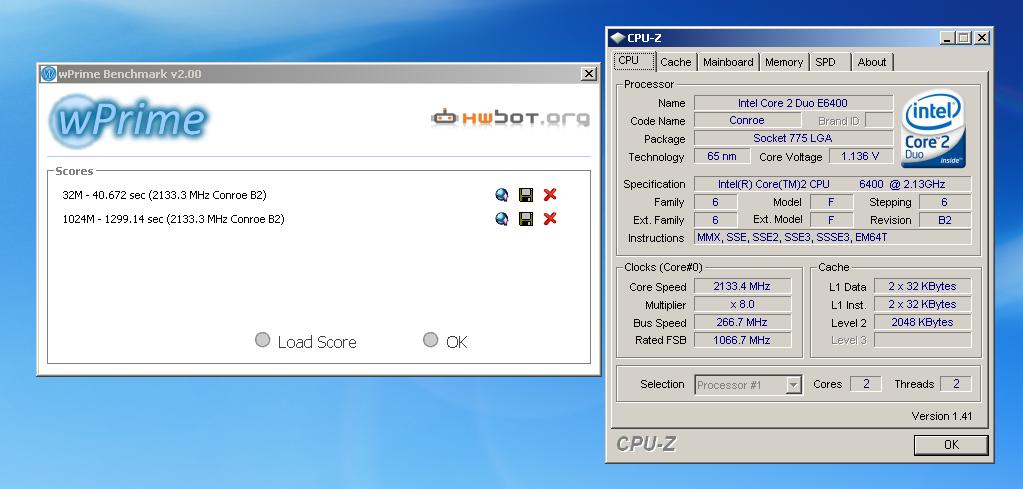Screen dimensions: 1023x489
Task: Open the Processor #1 selection dropdown
Action: coord(748,385)
